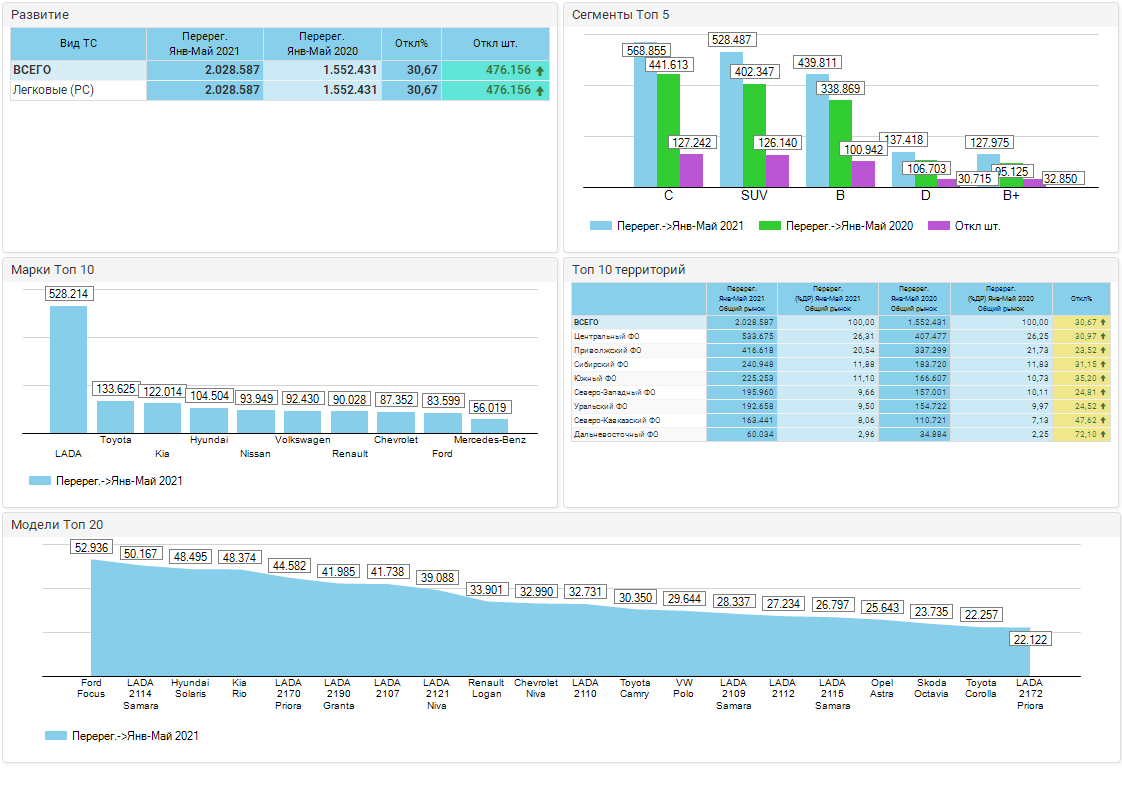
Task: Click green arrow in Центральный ФО Откл% cell
Action: 1103,337
